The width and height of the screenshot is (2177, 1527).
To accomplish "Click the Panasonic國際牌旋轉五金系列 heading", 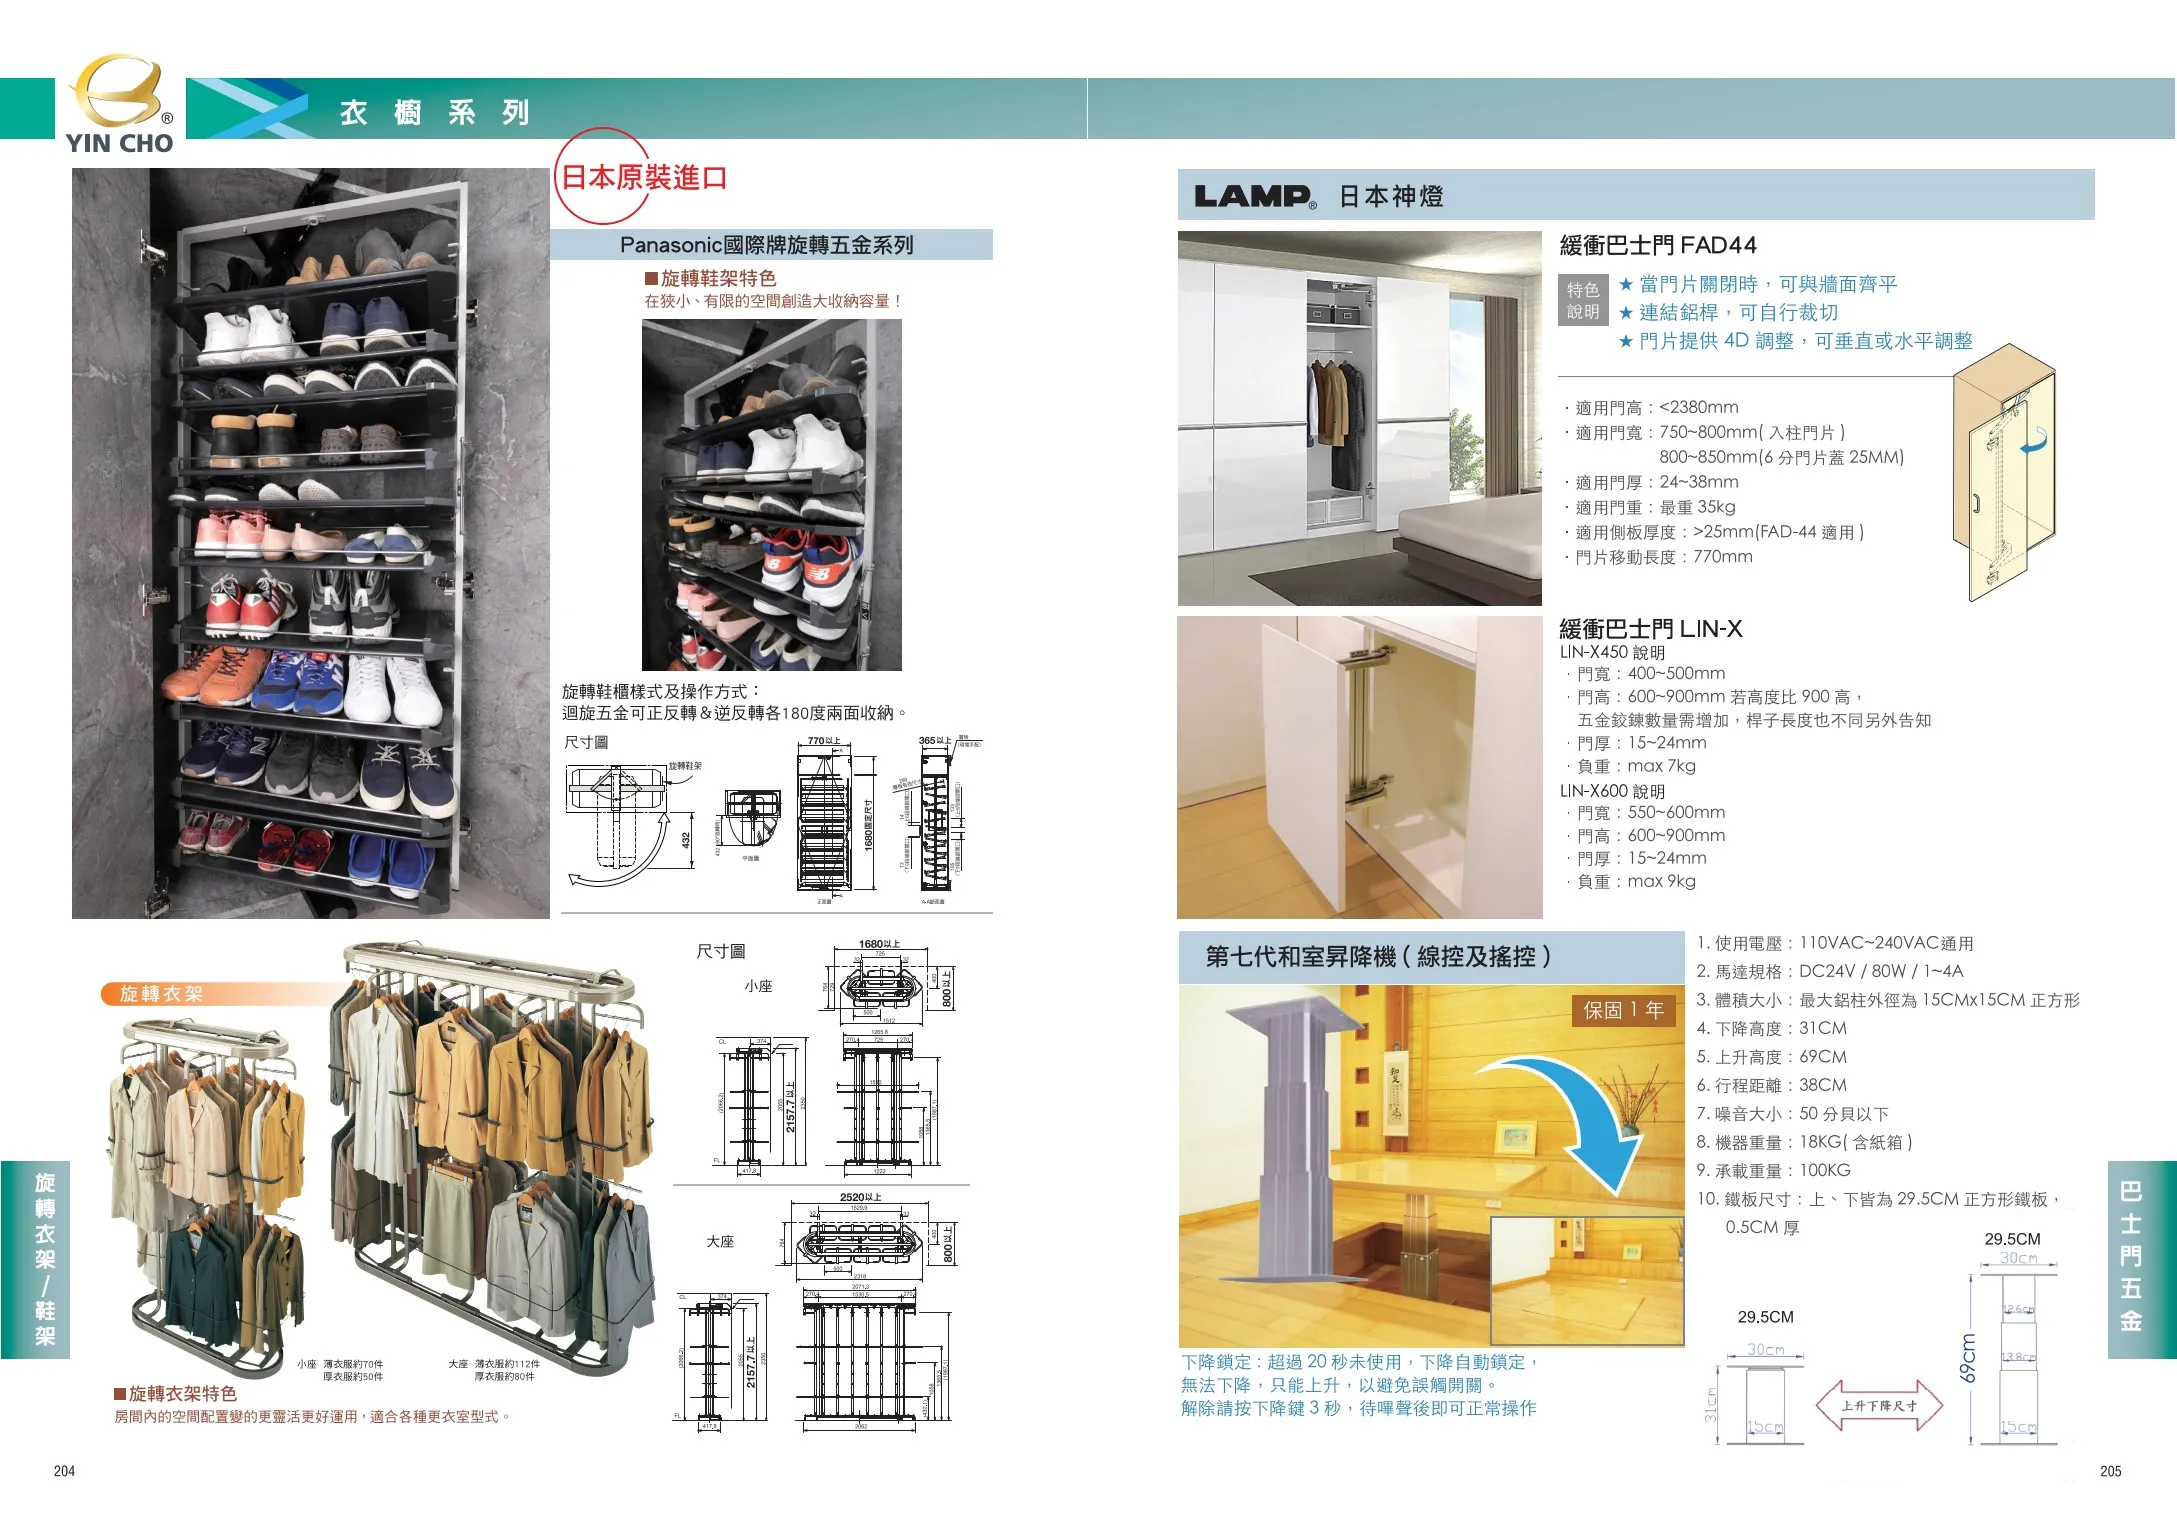I will click(767, 245).
